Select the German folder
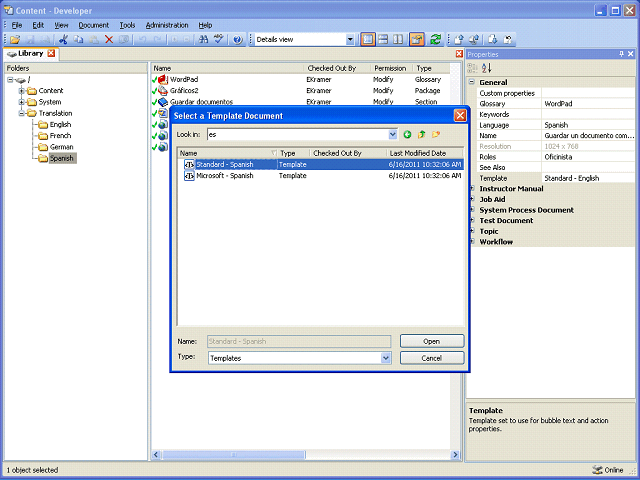Viewport: 640px width, 480px height. [x=61, y=147]
